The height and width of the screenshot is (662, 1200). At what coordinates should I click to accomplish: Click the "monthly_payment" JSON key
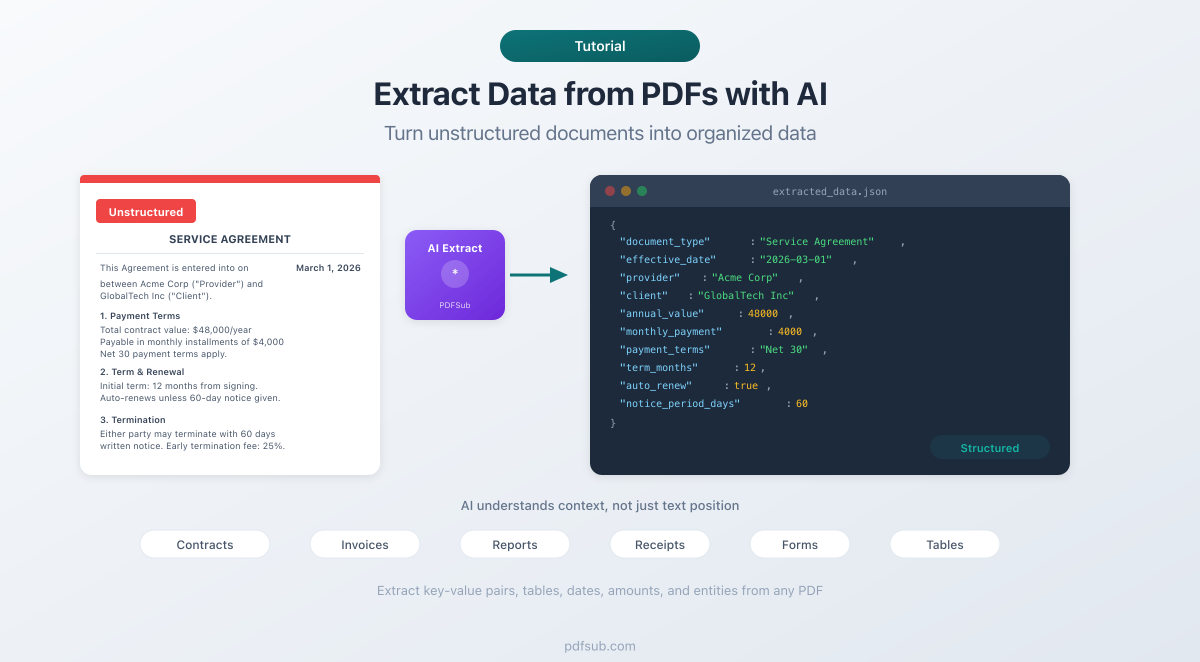point(671,331)
